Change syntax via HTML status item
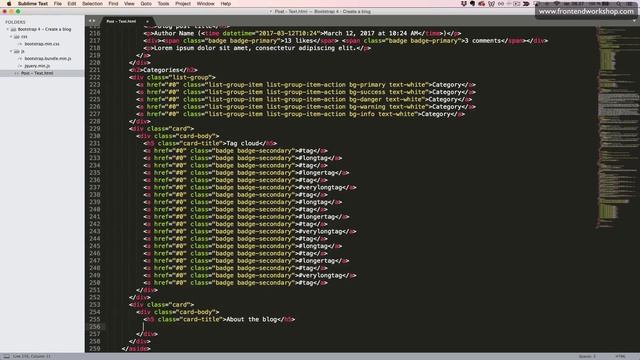Viewport: 640px width, 360px height. [x=620, y=356]
